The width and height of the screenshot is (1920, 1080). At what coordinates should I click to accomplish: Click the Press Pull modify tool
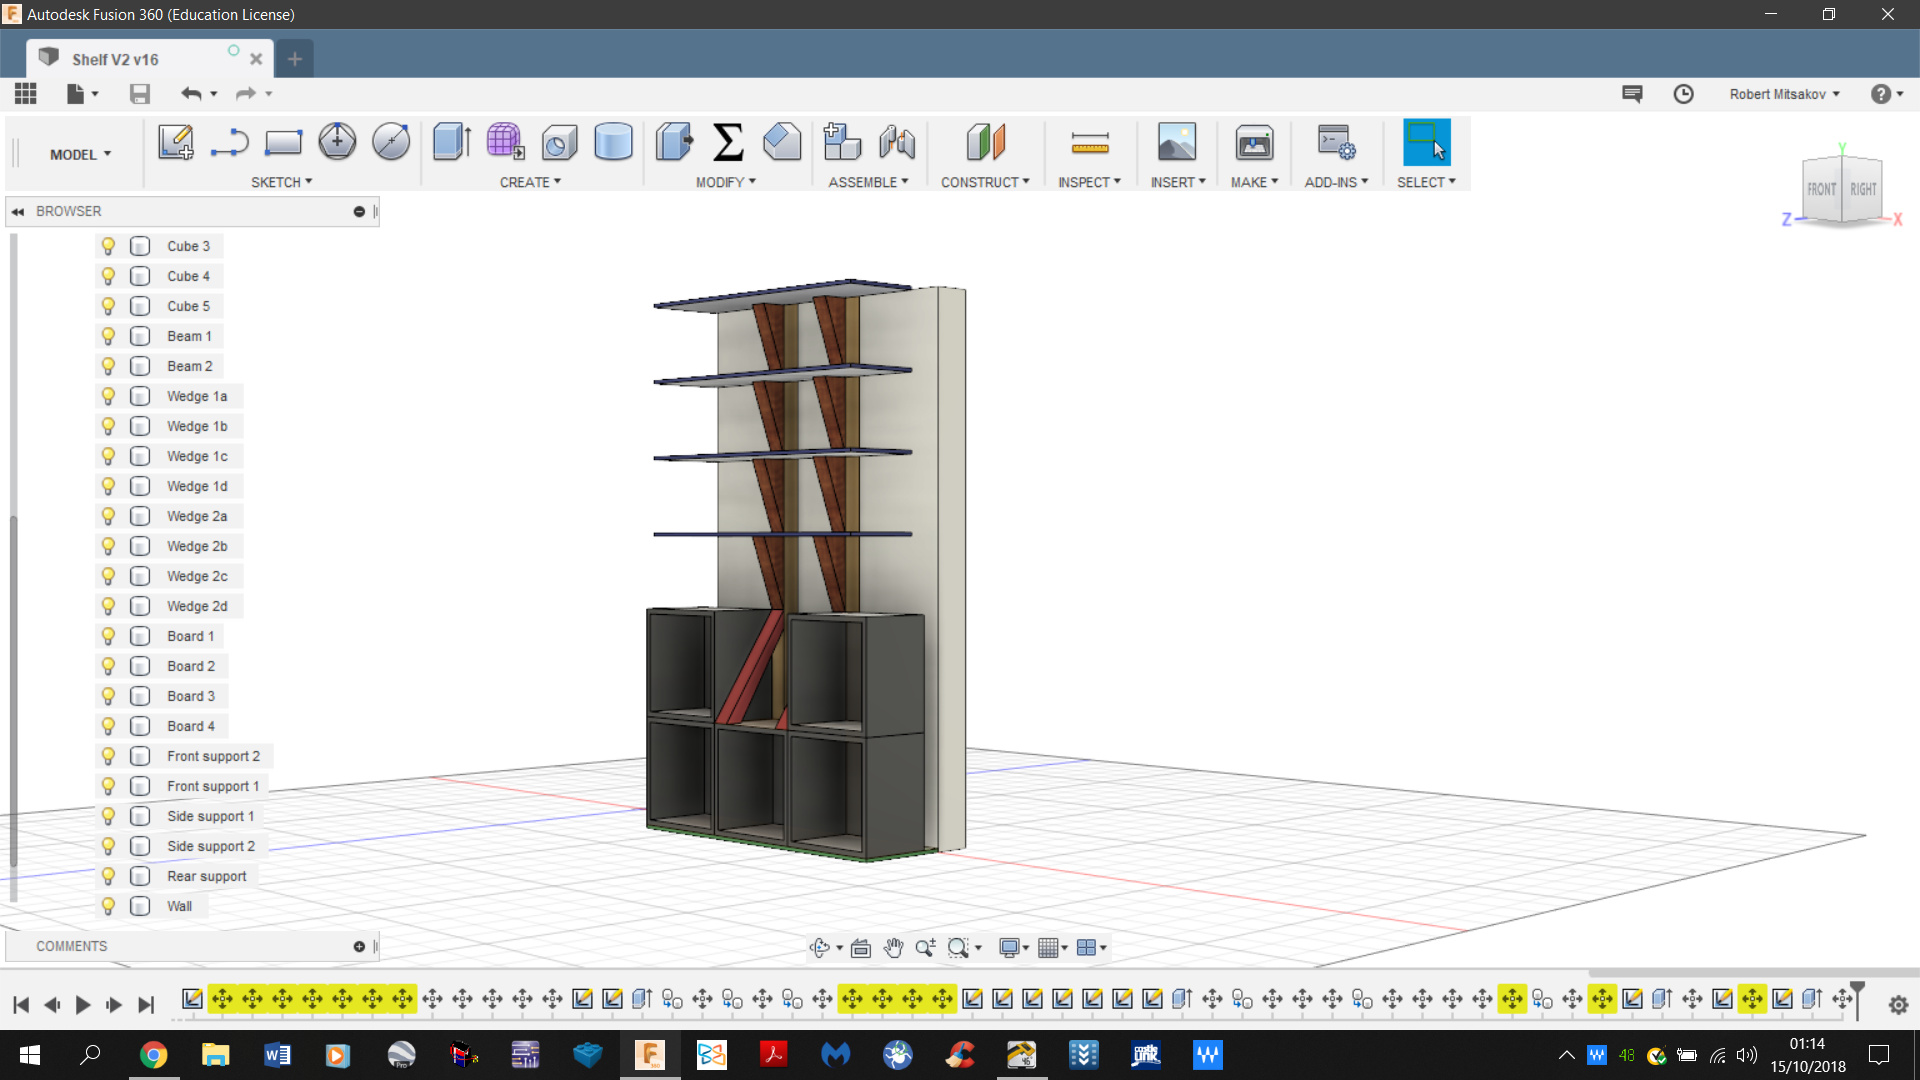[x=674, y=142]
